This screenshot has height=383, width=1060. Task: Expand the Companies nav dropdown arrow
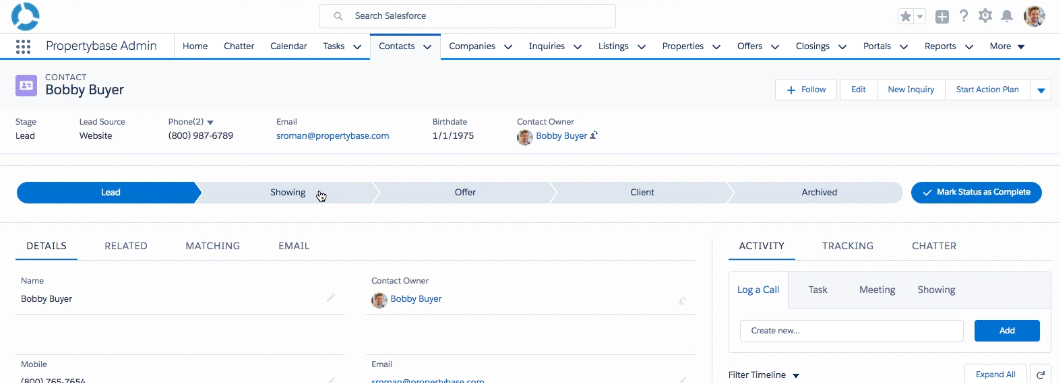(508, 47)
